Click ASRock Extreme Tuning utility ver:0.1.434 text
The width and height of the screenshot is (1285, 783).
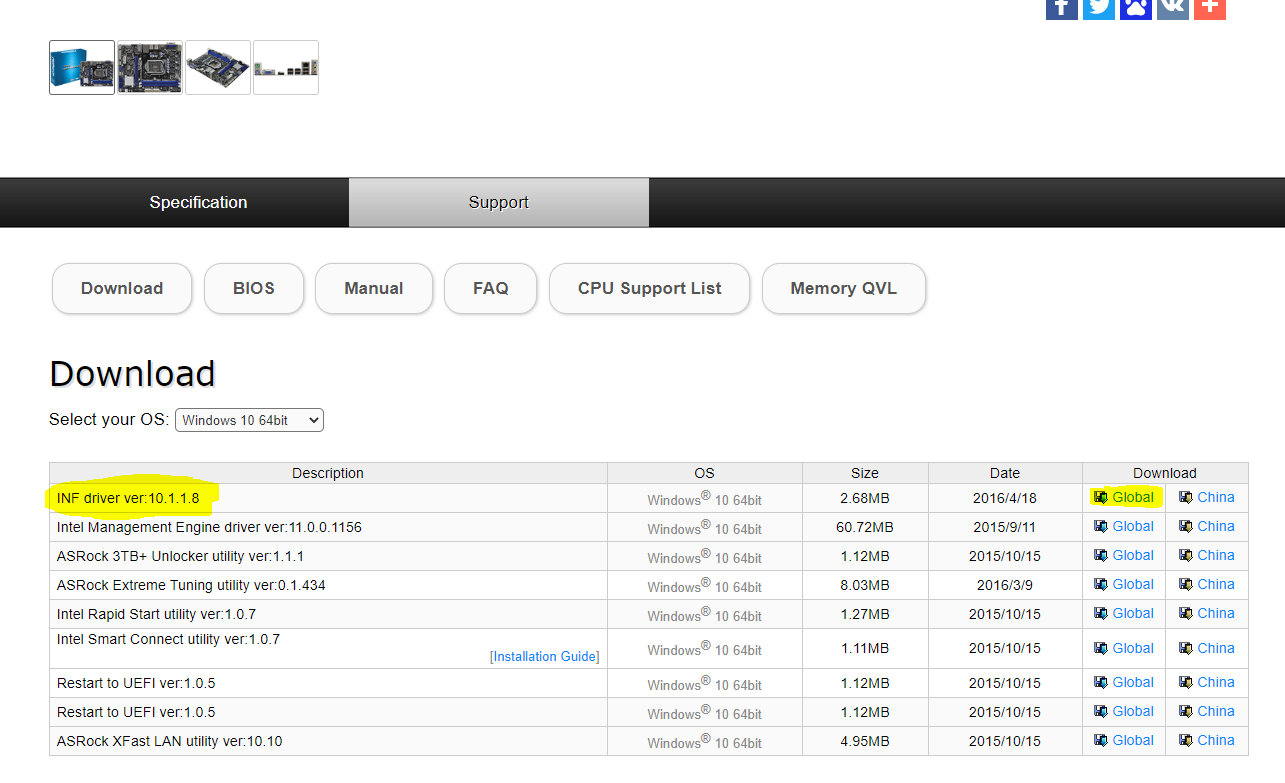[191, 584]
